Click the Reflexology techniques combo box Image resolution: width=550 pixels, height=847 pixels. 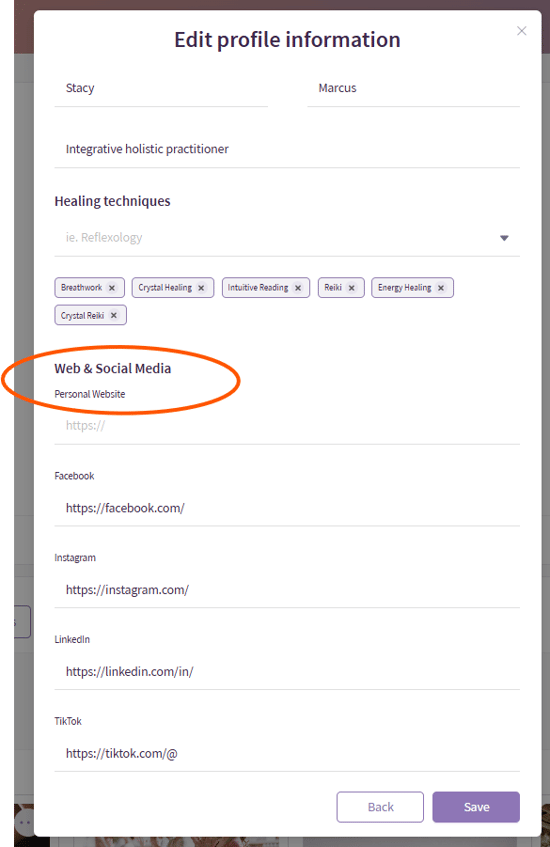(287, 238)
